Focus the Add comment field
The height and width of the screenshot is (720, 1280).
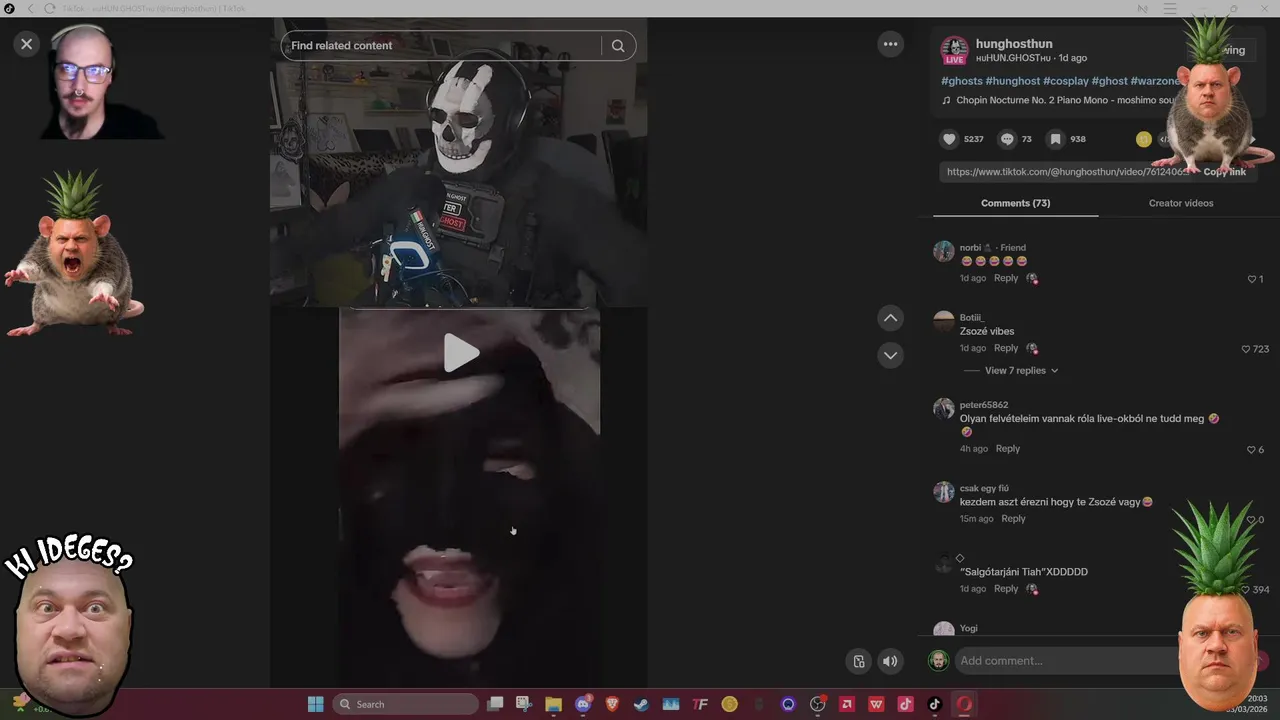coord(1067,661)
